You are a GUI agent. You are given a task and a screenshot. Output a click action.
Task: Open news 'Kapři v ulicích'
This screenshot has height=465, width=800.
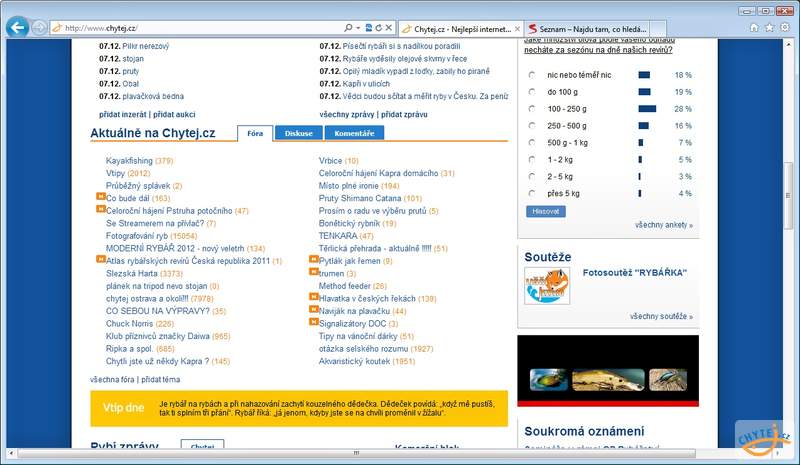click(x=366, y=84)
